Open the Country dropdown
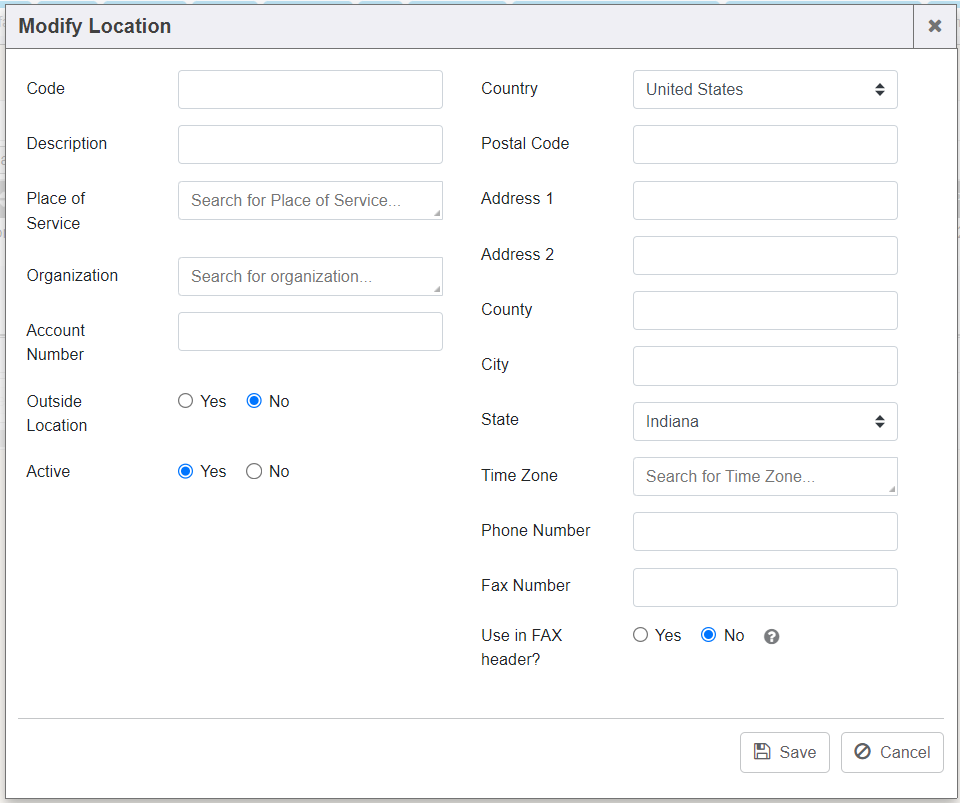Viewport: 960px width, 803px height. point(765,89)
